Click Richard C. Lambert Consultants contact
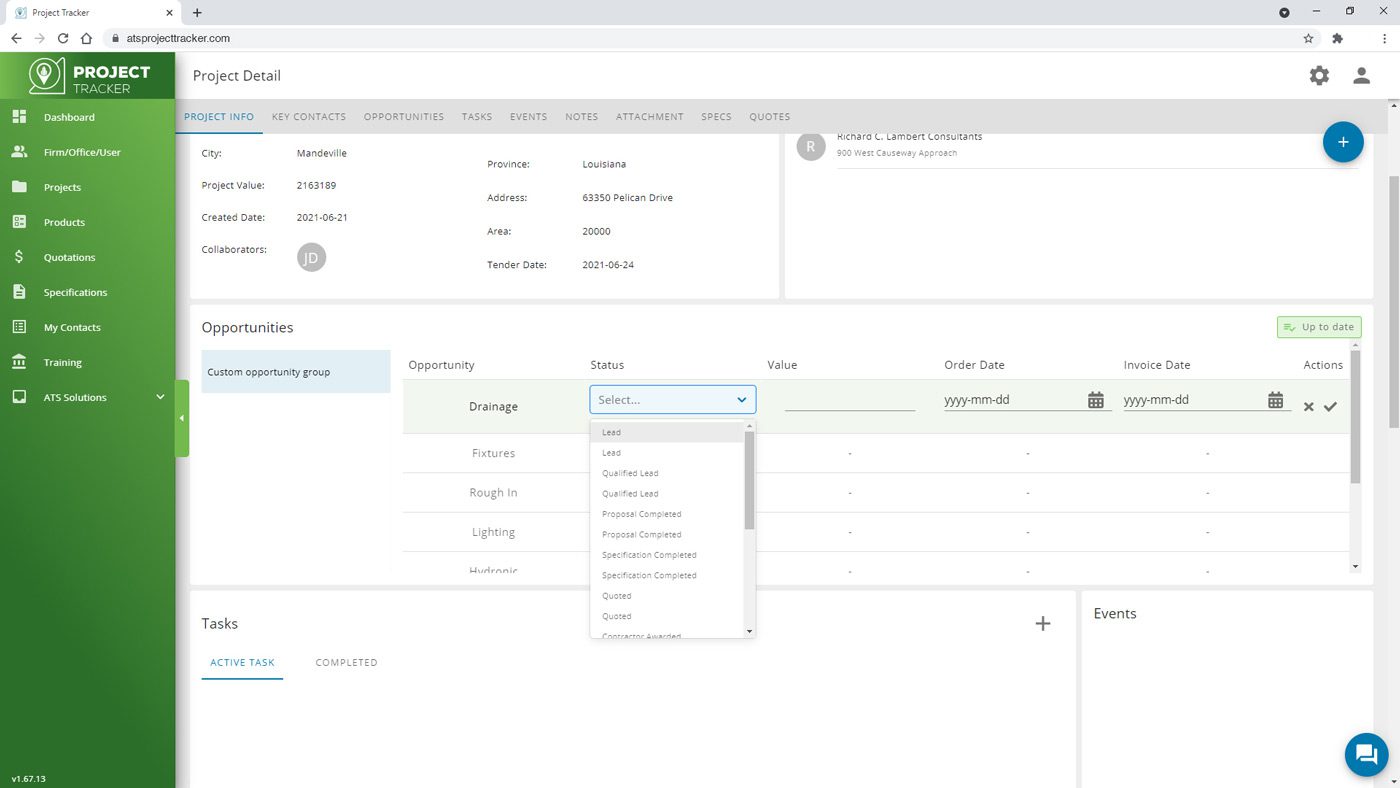 tap(909, 136)
